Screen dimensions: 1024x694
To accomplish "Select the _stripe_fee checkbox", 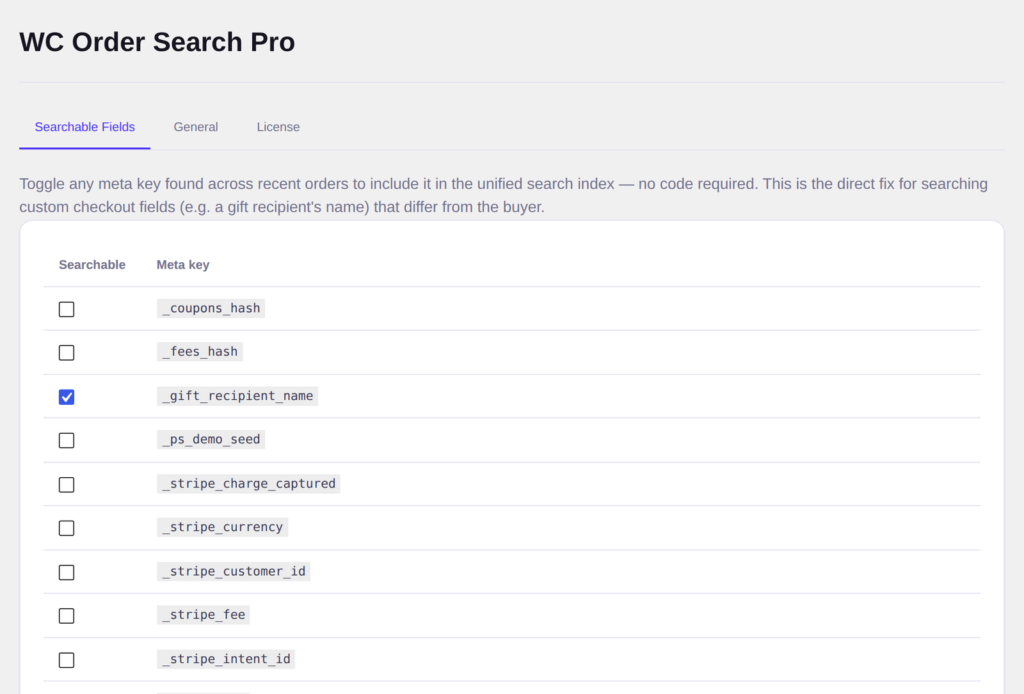I will pos(67,616).
